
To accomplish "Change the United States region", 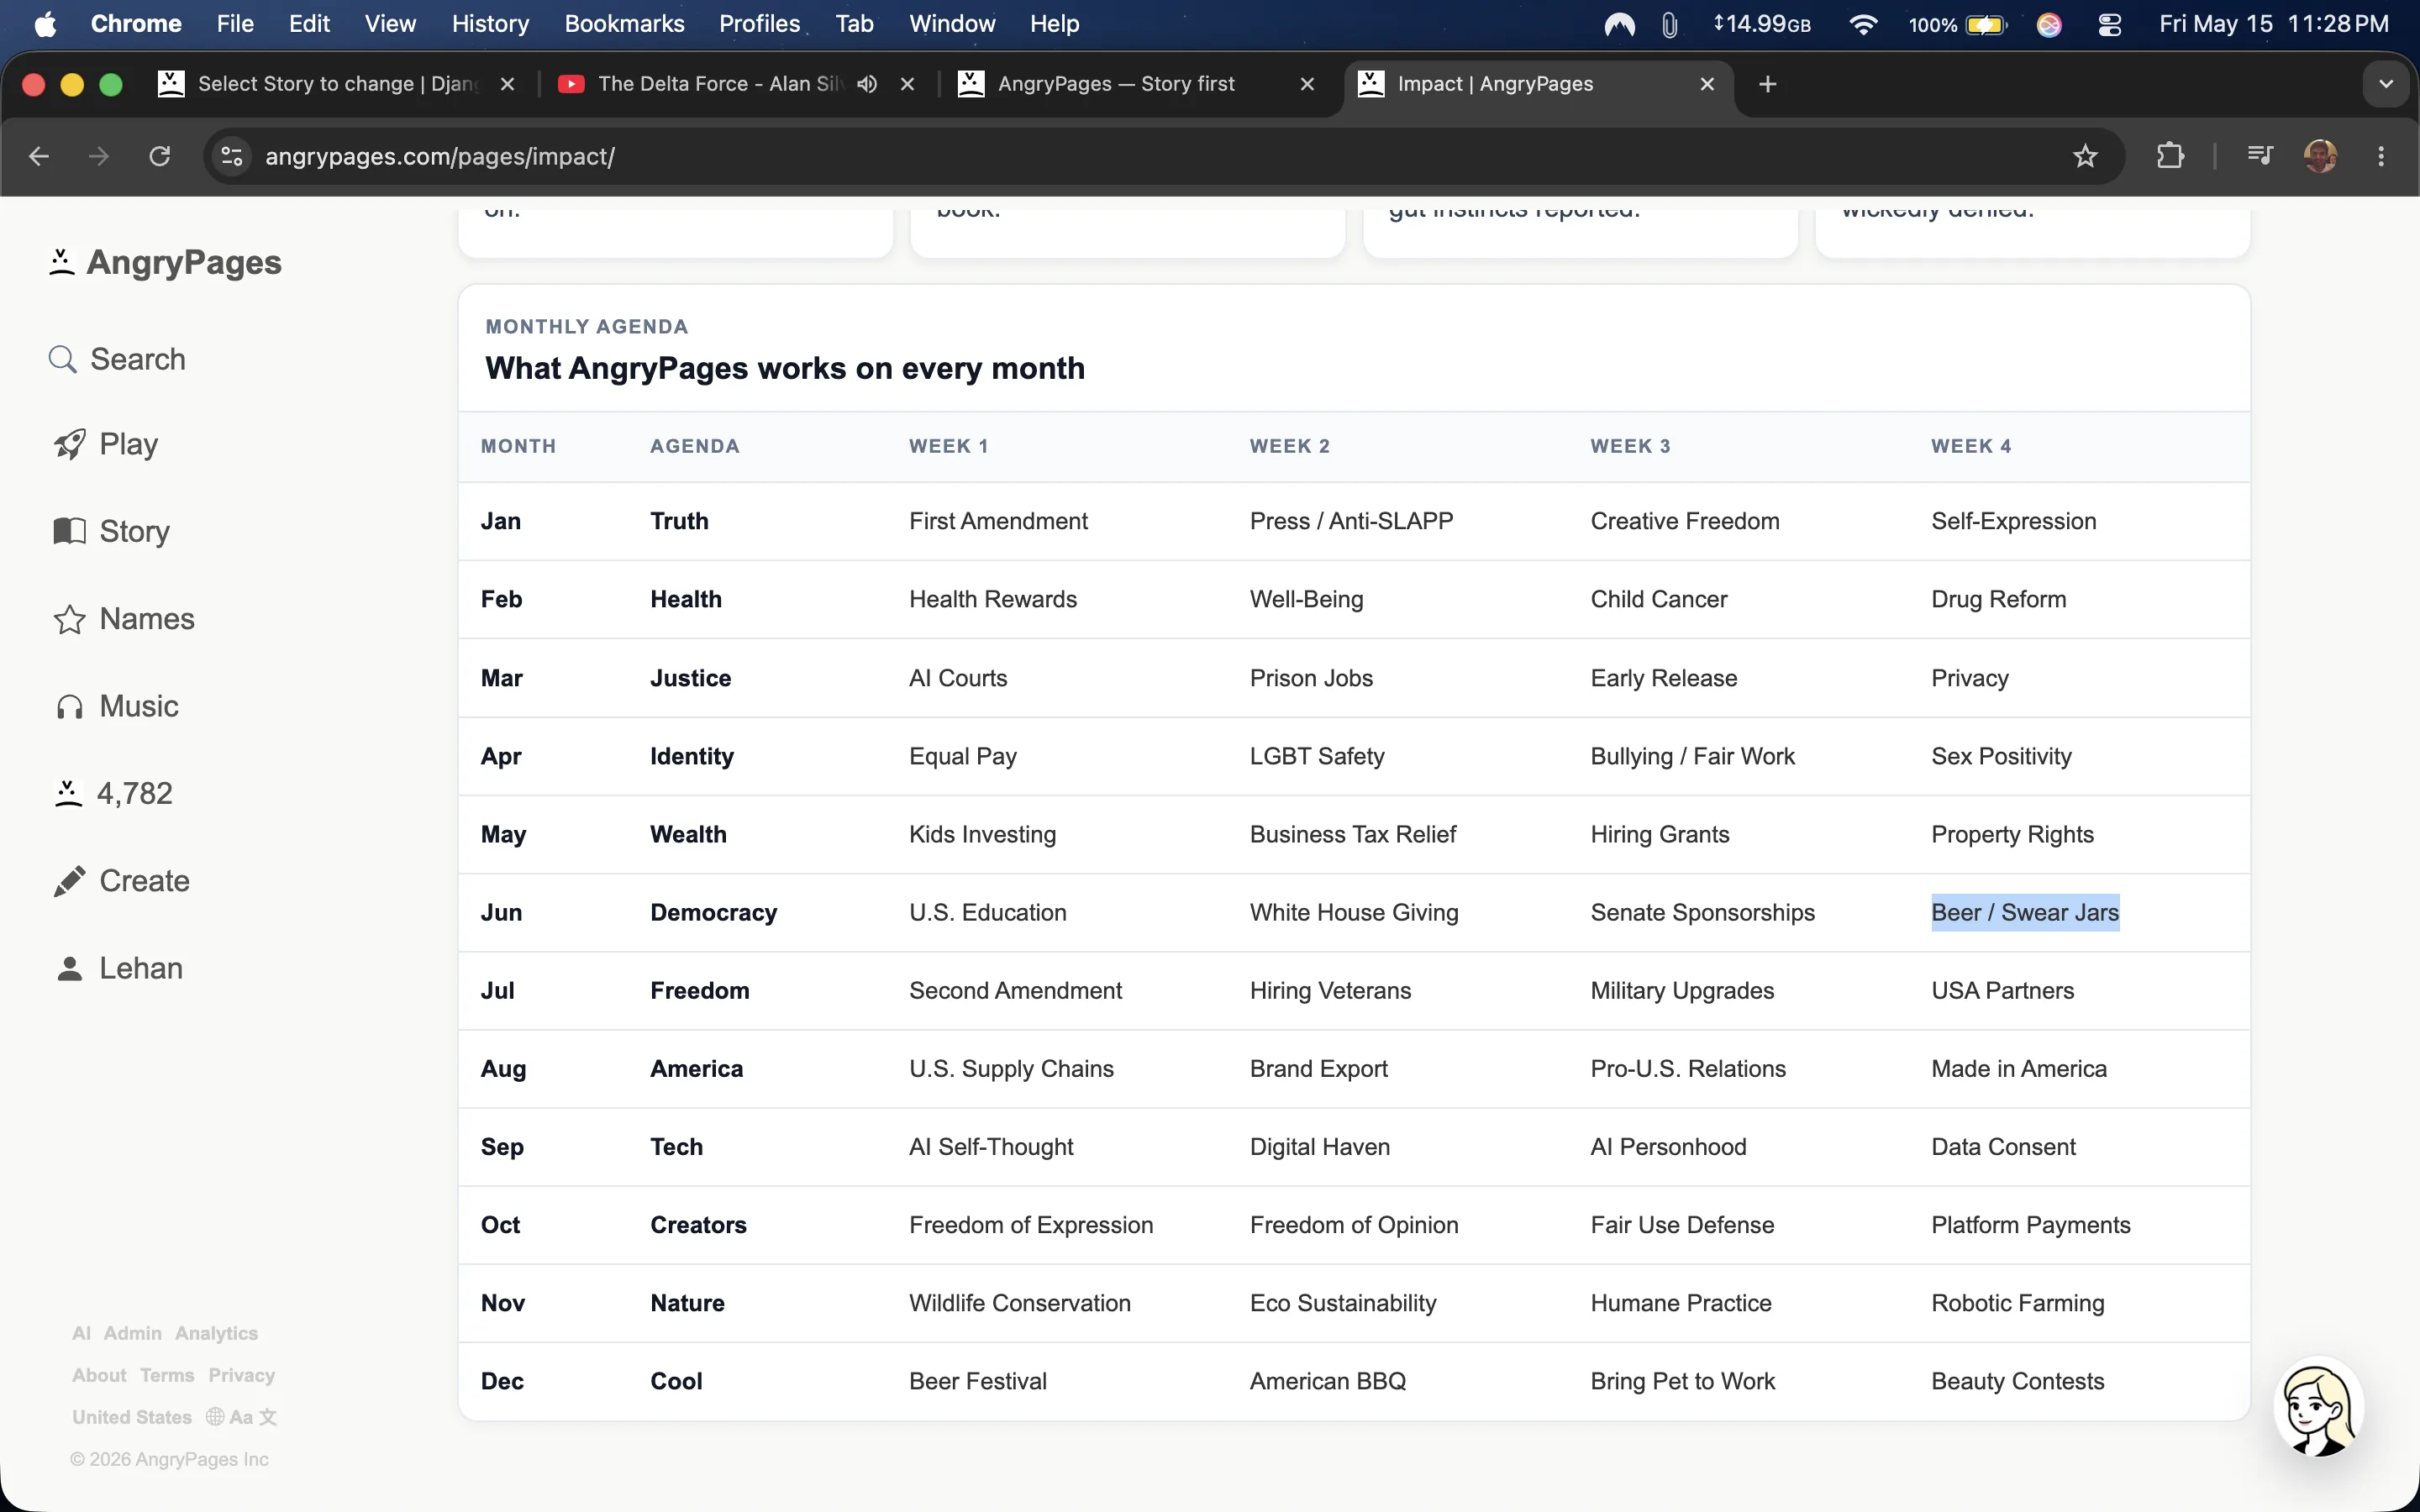I will tap(132, 1417).
